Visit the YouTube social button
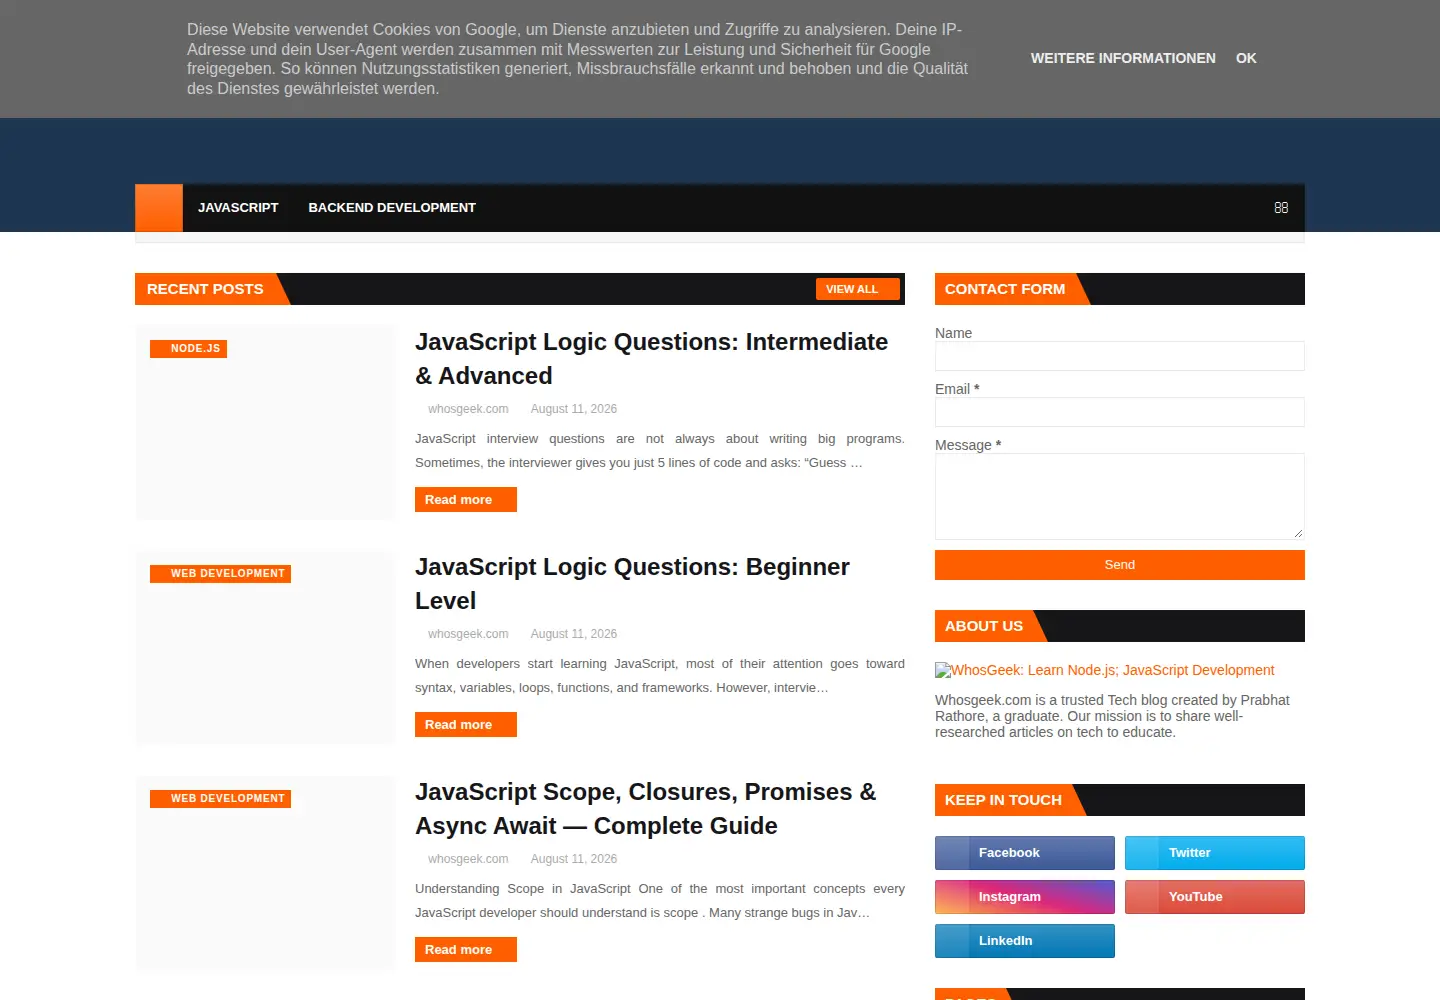The height and width of the screenshot is (1000, 1440). pyautogui.click(x=1215, y=897)
